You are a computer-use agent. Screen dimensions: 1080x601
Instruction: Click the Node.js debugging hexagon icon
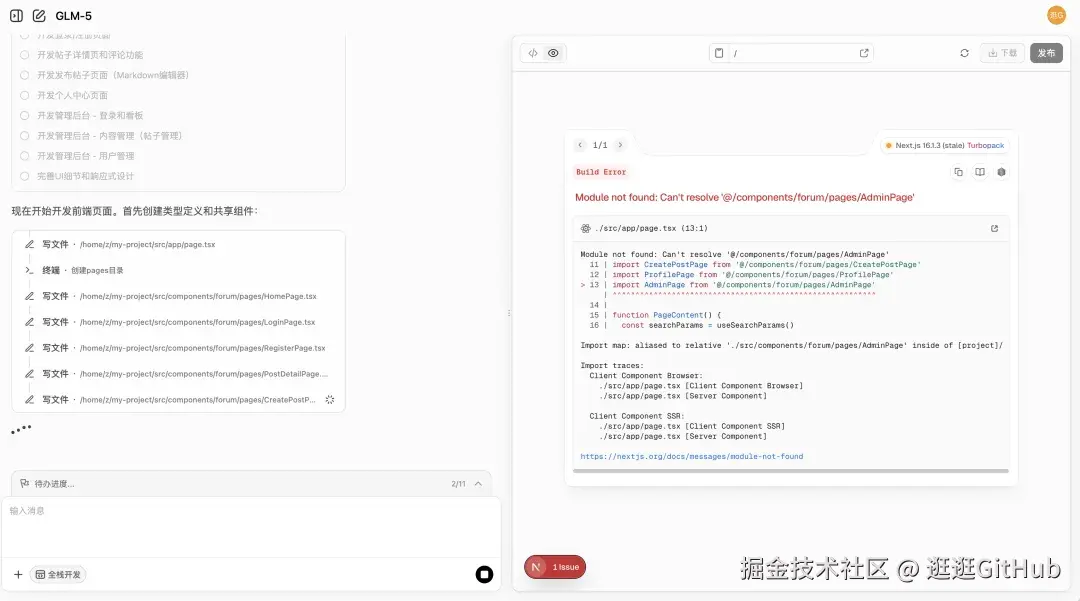click(1001, 172)
